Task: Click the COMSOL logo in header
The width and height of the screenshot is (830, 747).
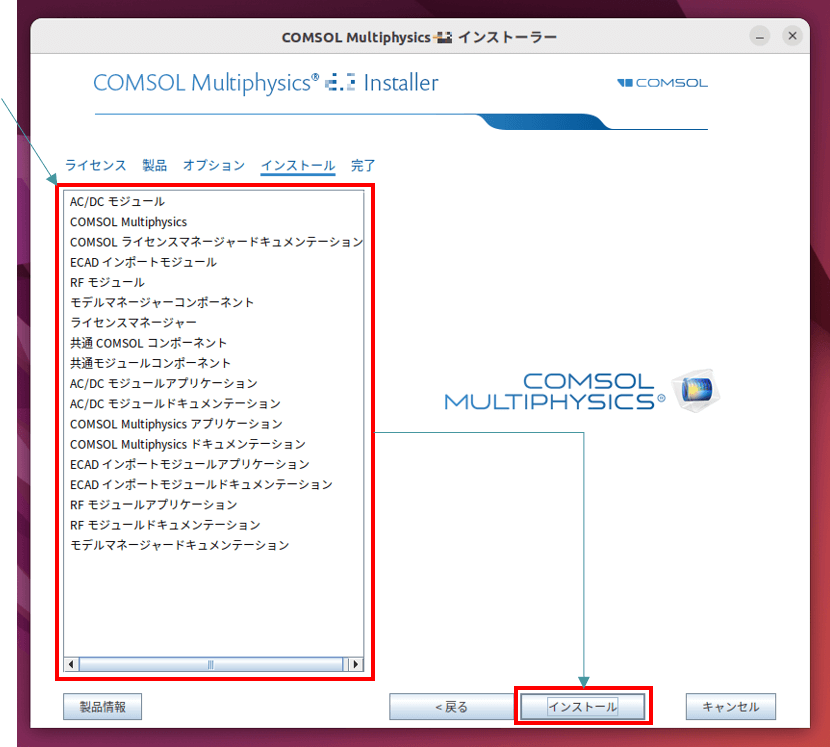Action: (x=662, y=83)
